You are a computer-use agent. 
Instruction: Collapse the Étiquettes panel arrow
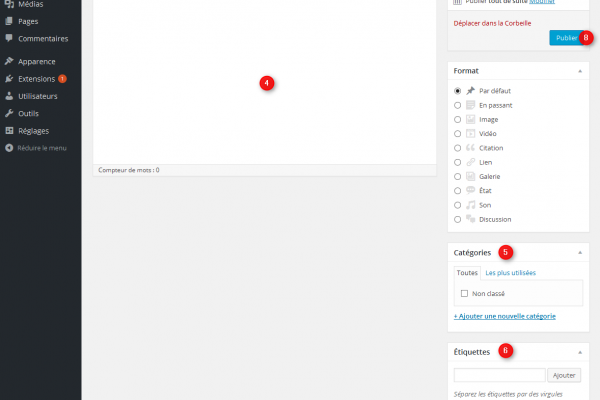[x=580, y=352]
